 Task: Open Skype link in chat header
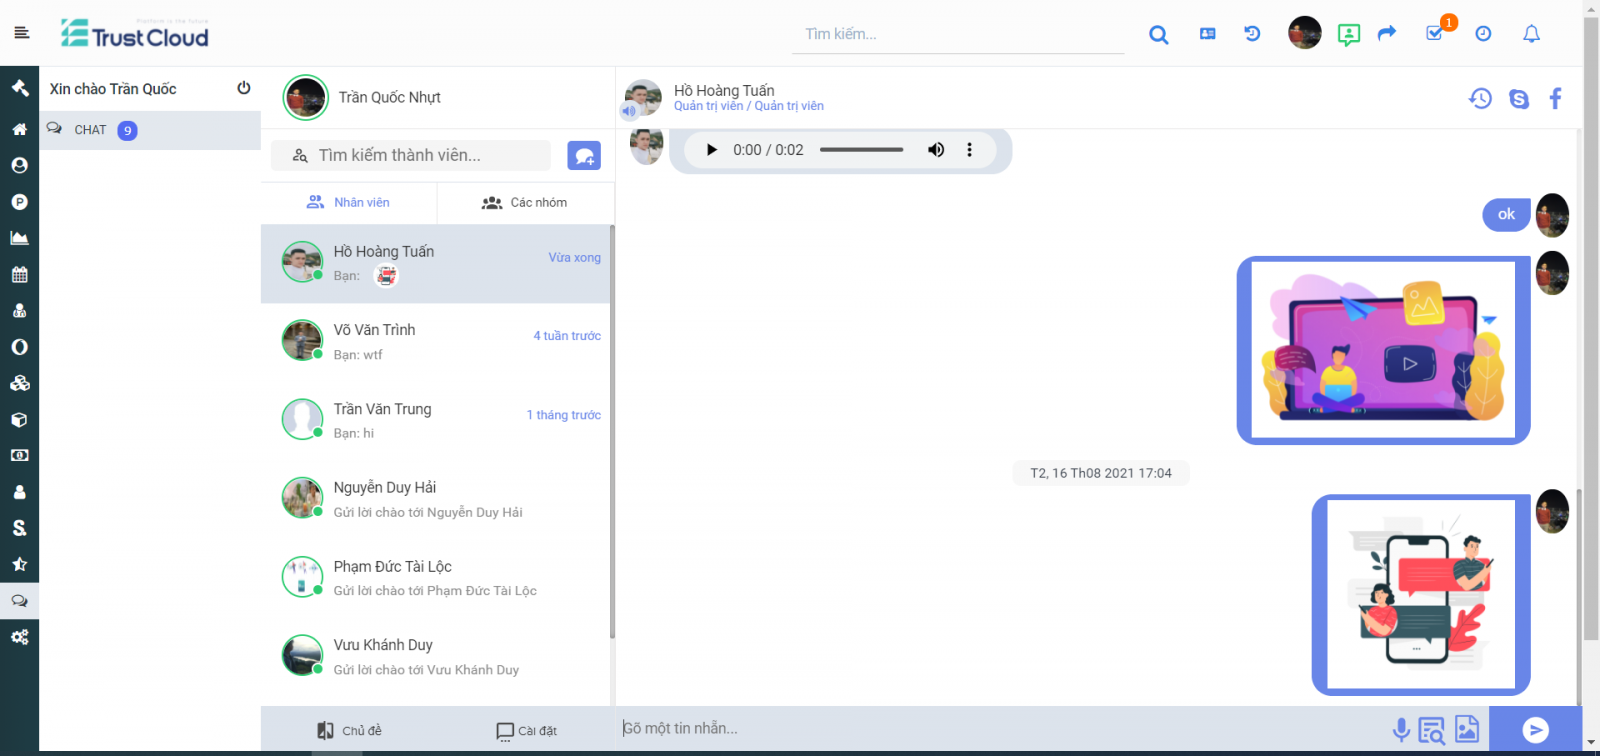click(x=1519, y=98)
